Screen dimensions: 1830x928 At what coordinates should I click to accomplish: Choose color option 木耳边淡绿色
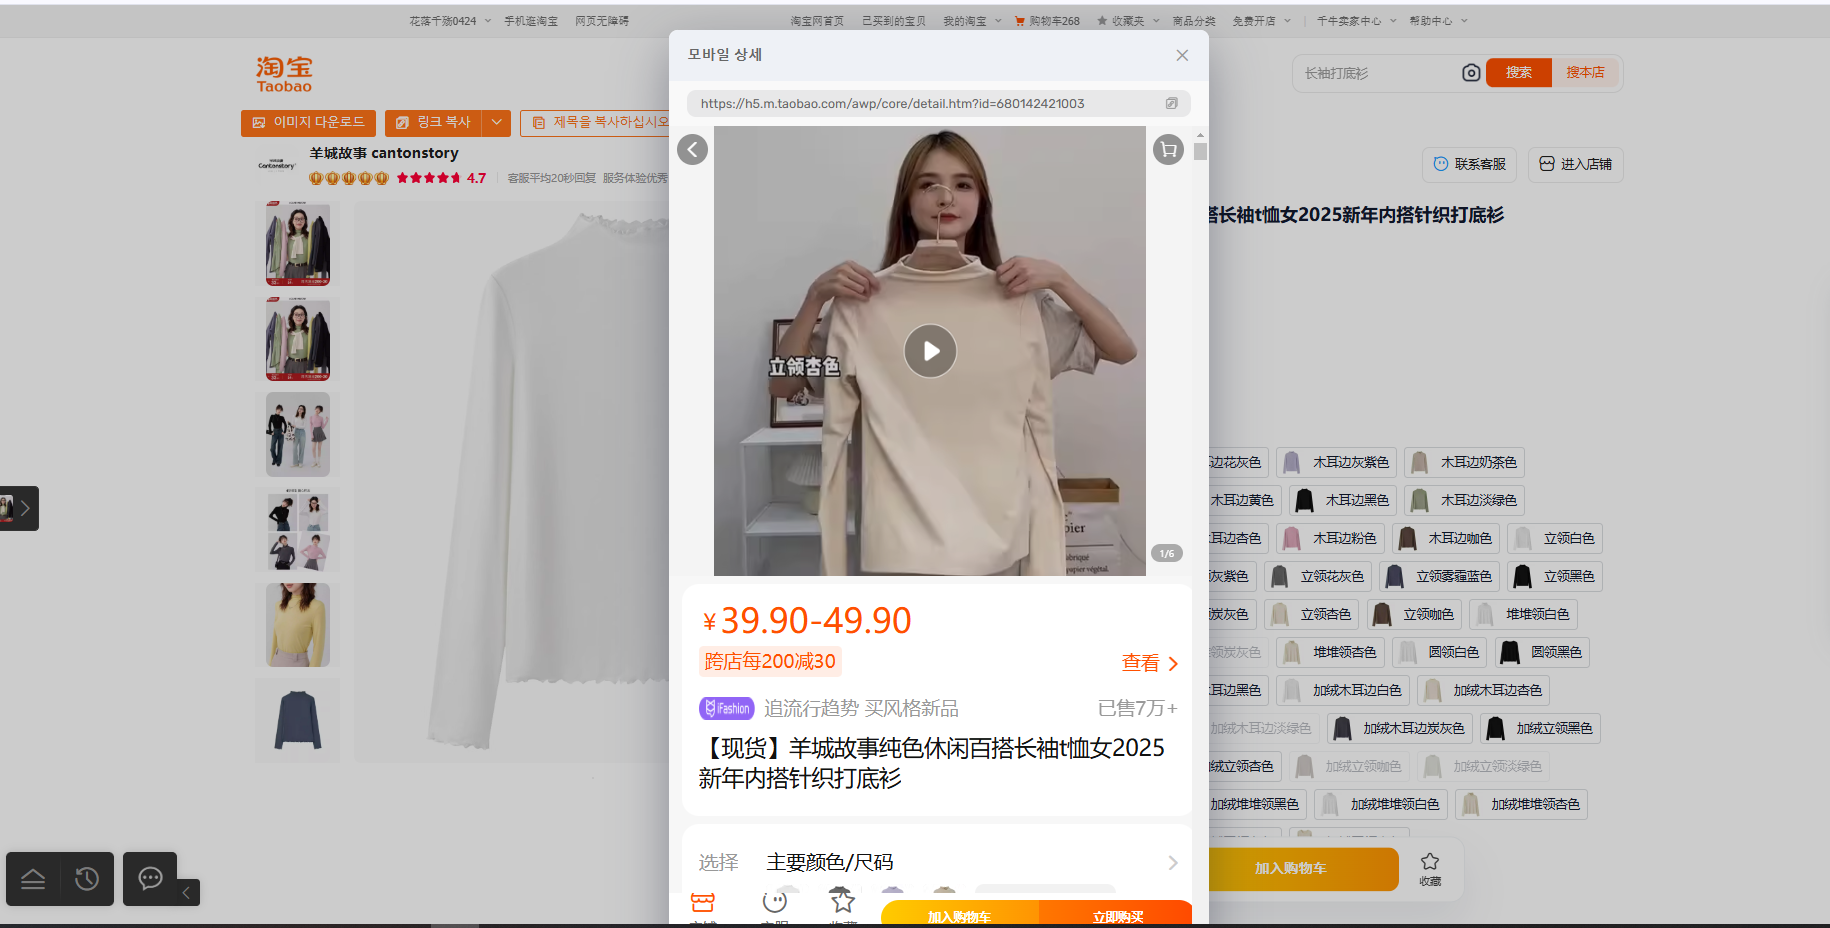coord(1464,500)
